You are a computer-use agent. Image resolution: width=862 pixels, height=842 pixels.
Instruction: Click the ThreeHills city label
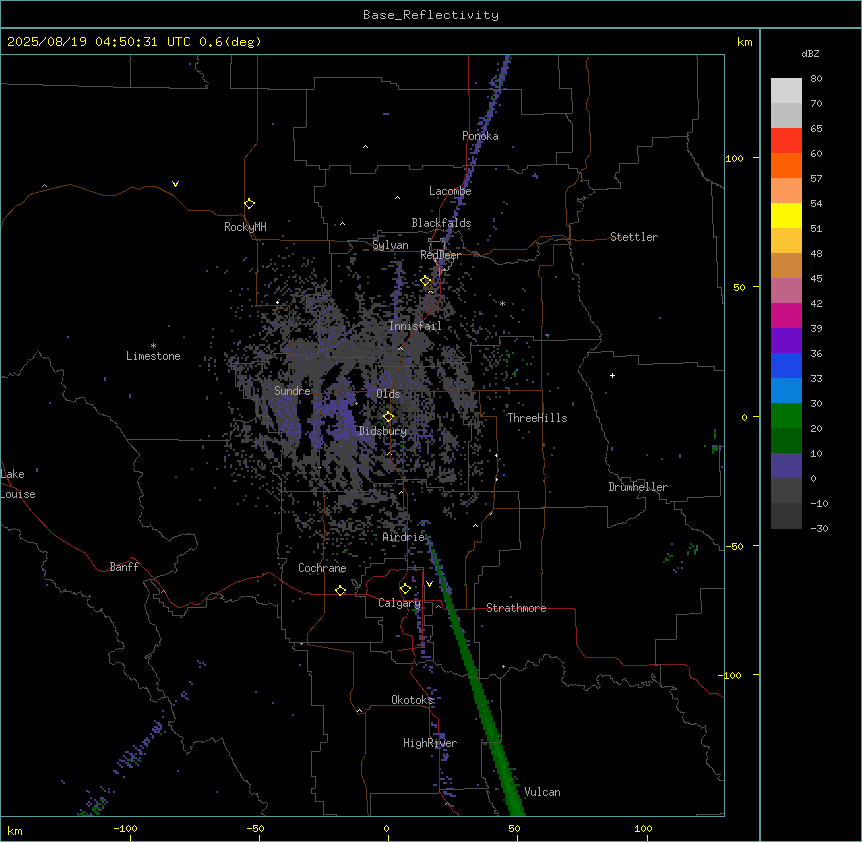coord(537,418)
